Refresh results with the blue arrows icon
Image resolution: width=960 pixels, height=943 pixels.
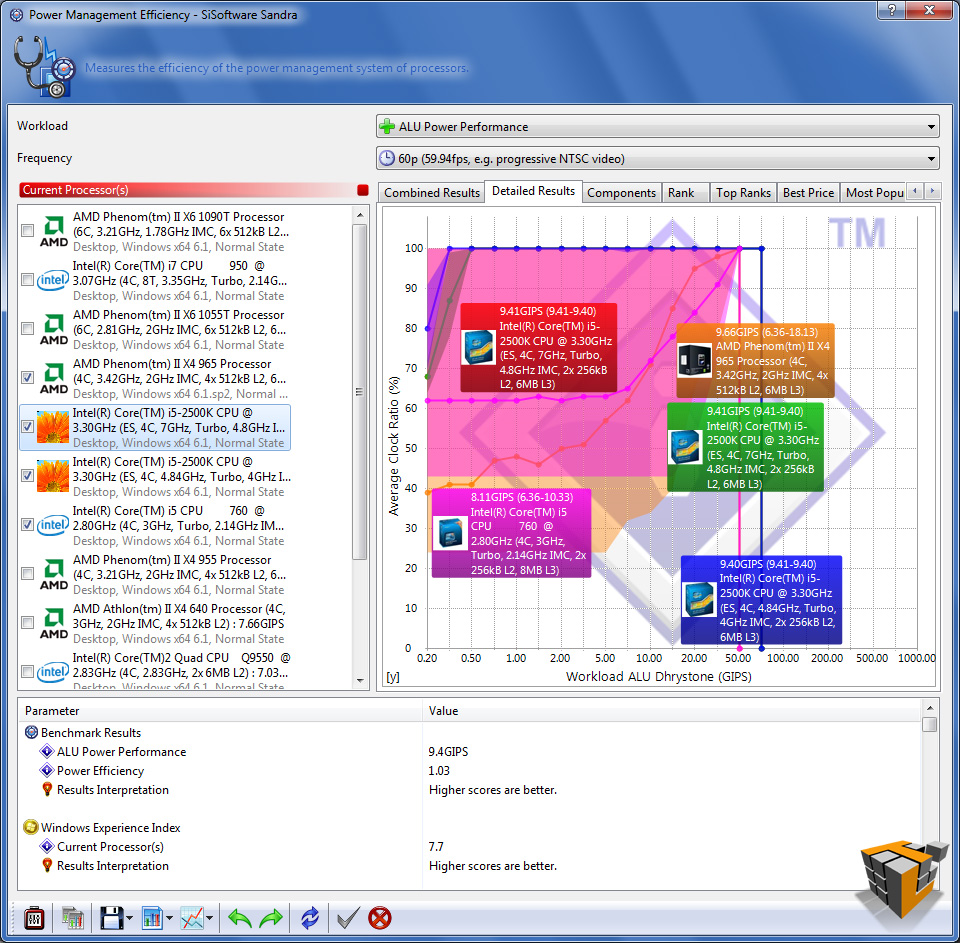(x=310, y=918)
